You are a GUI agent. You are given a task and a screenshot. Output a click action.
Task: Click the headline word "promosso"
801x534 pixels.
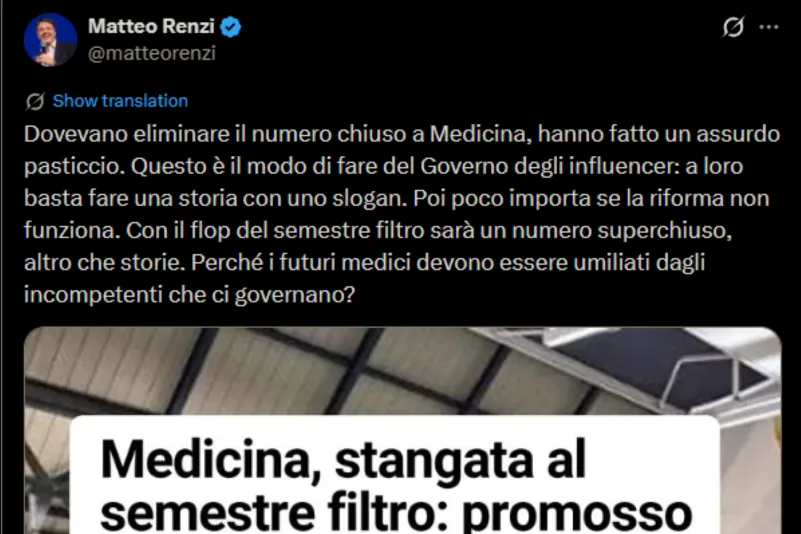[577, 514]
